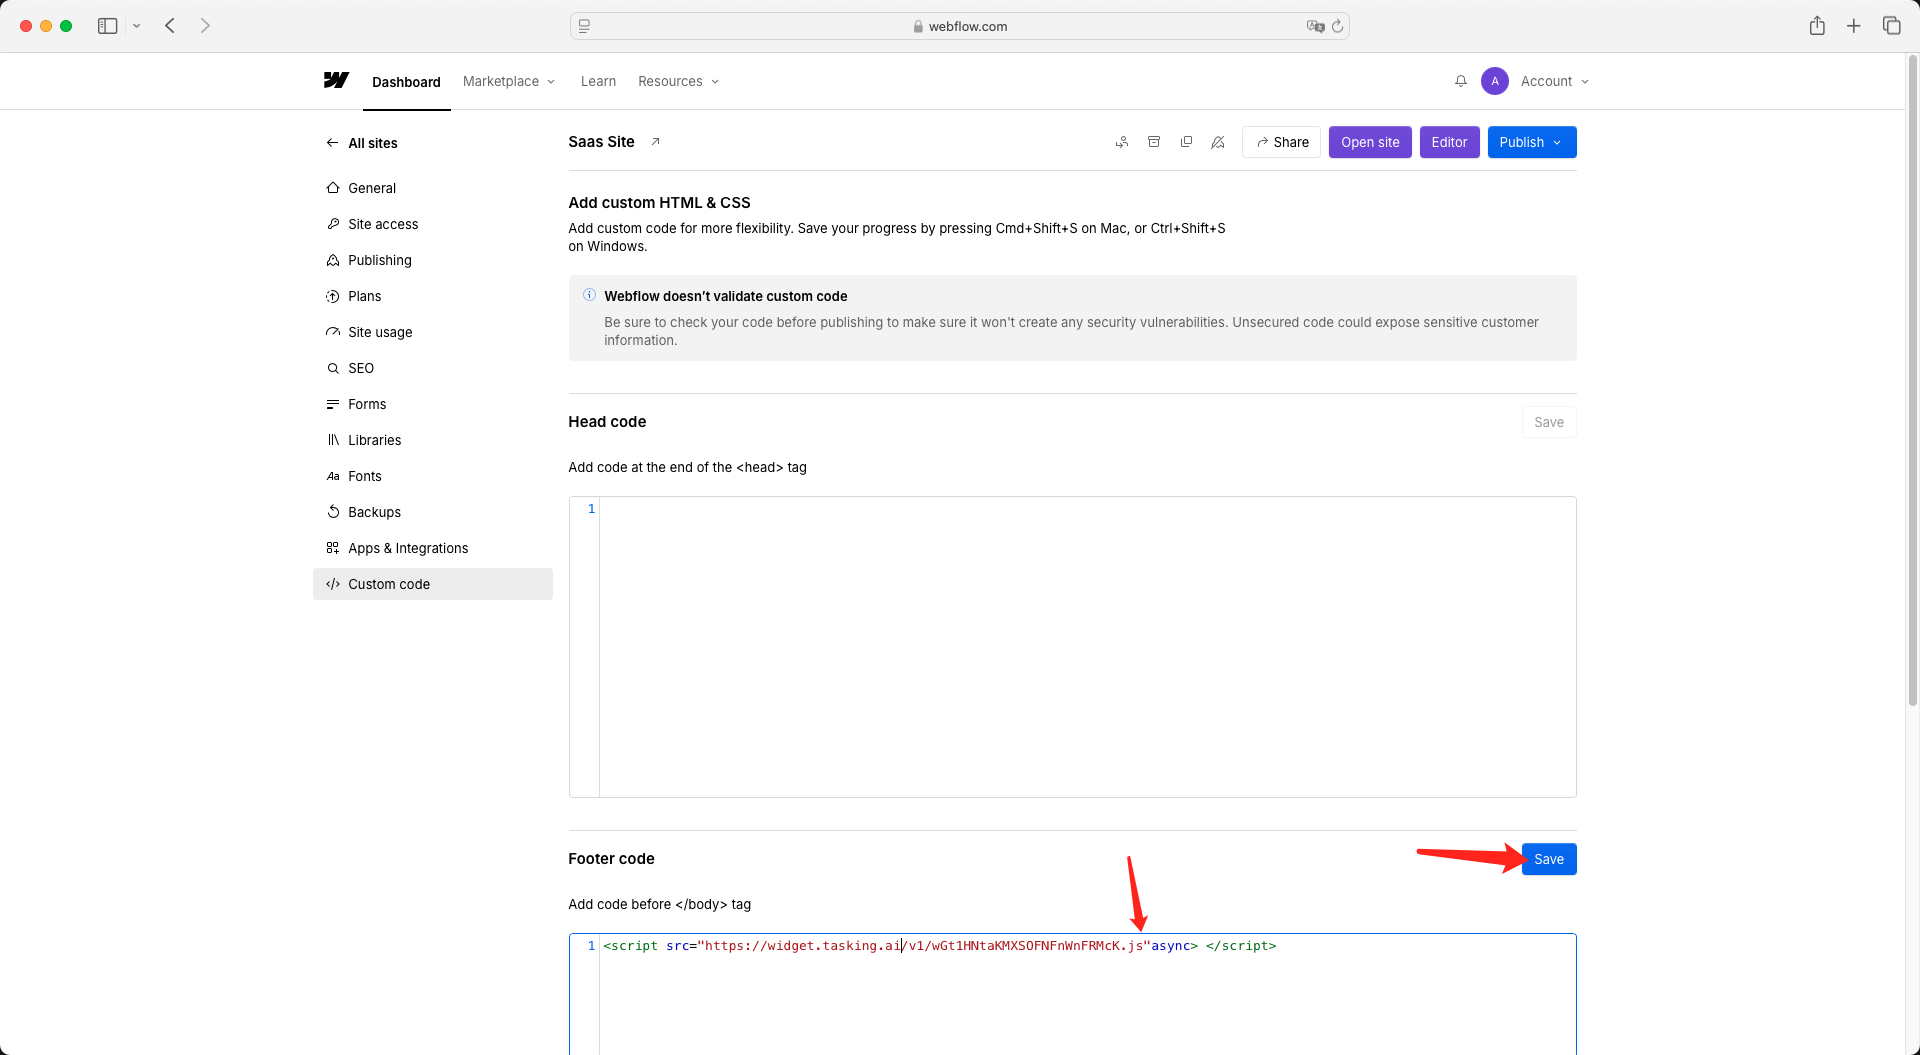
Task: Open Publishing settings
Action: click(432, 260)
